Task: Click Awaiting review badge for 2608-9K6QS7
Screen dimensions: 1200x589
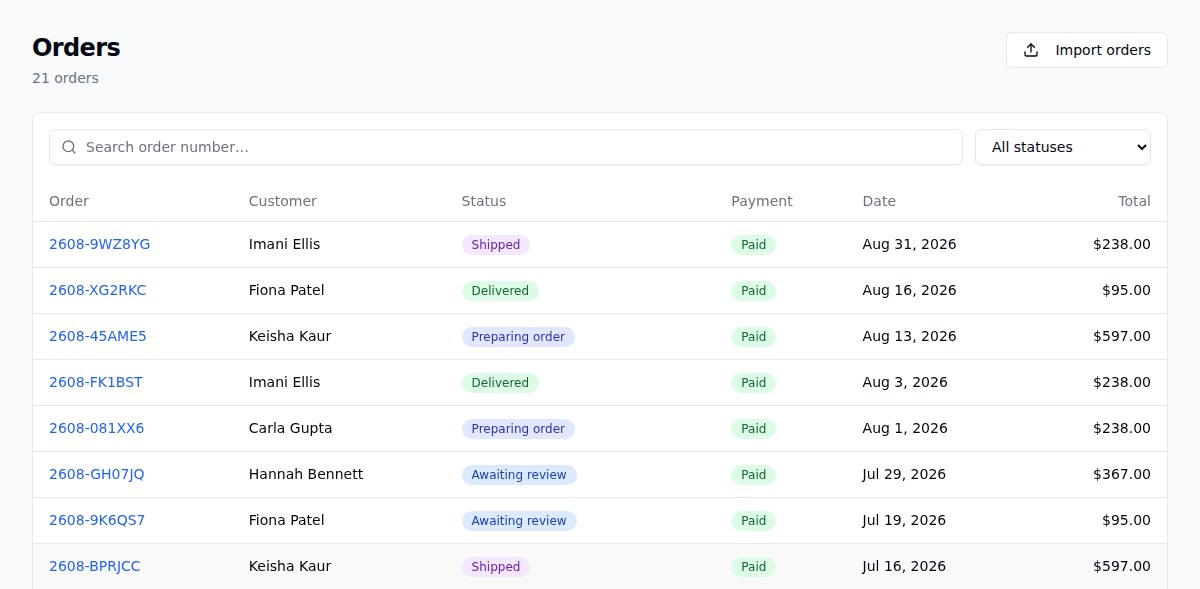Action: tap(519, 521)
